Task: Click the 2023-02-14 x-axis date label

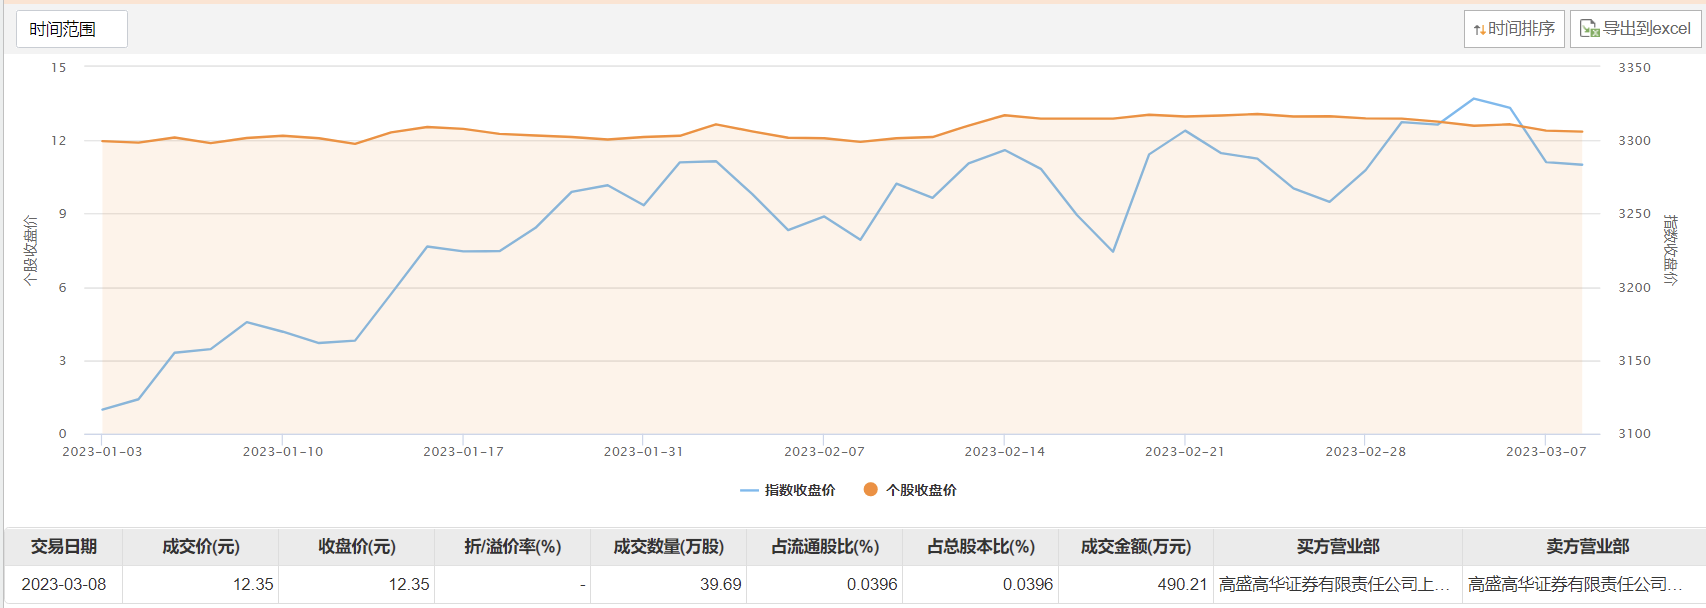Action: point(1004,452)
